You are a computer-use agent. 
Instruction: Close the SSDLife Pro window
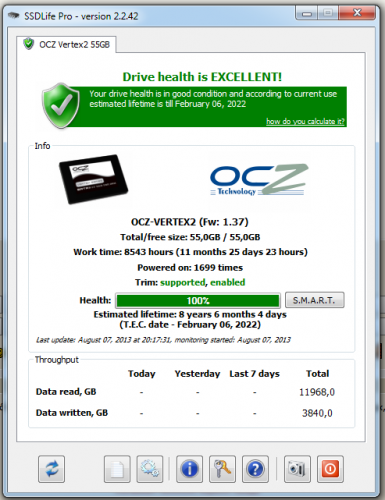click(x=357, y=13)
